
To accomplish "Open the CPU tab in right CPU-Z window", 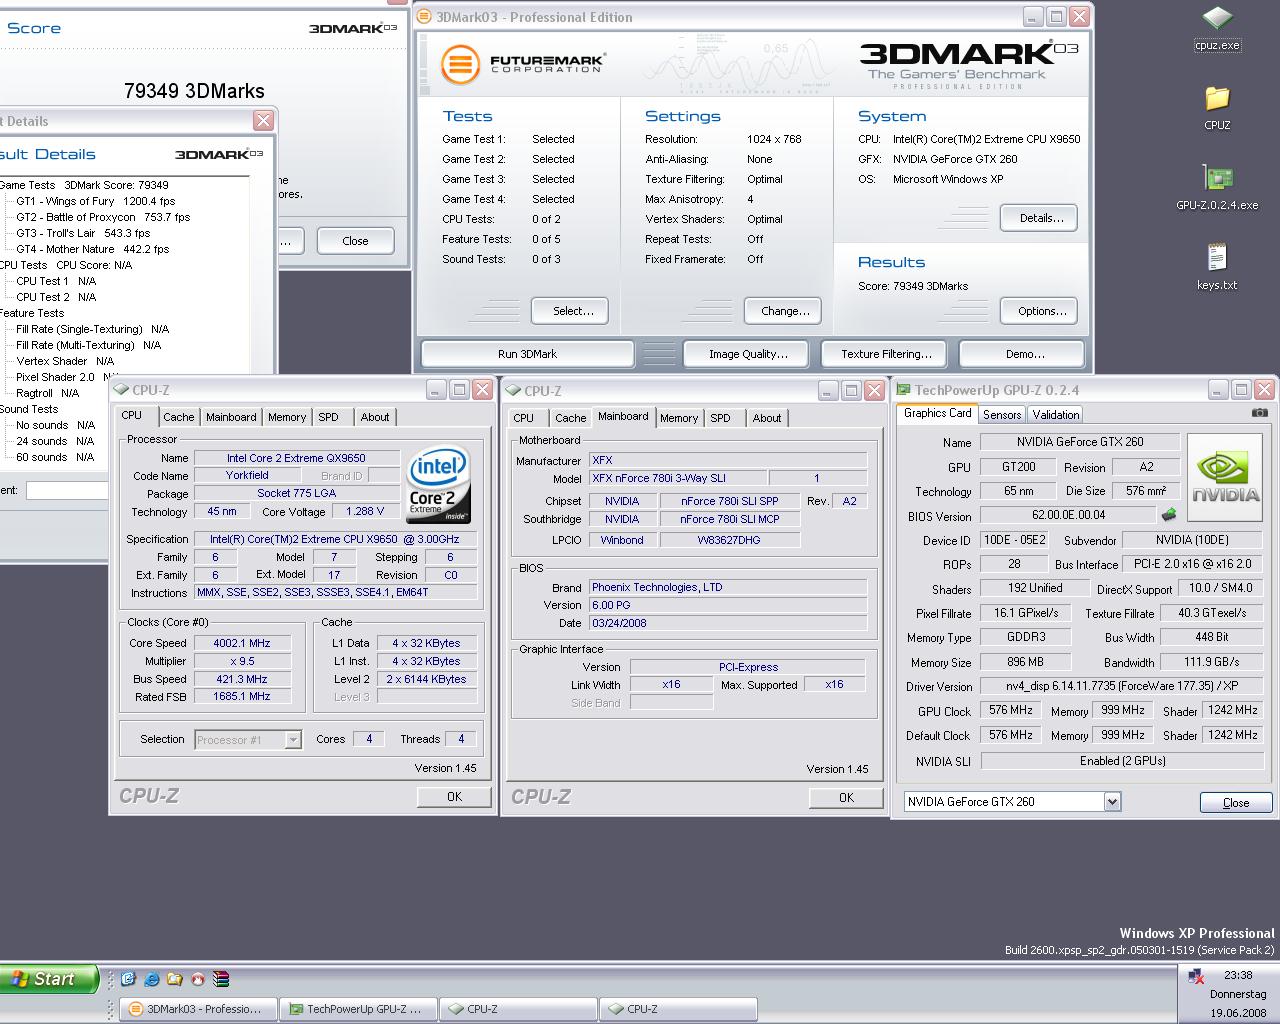I will click(524, 418).
